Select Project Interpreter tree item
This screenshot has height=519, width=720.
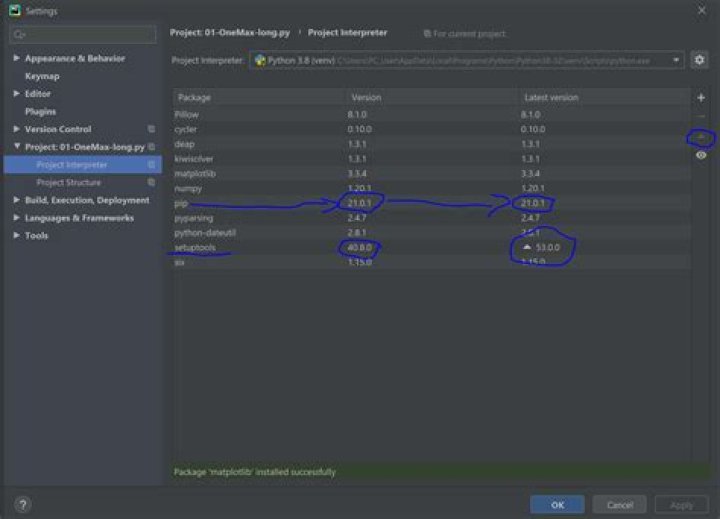pyautogui.click(x=83, y=164)
